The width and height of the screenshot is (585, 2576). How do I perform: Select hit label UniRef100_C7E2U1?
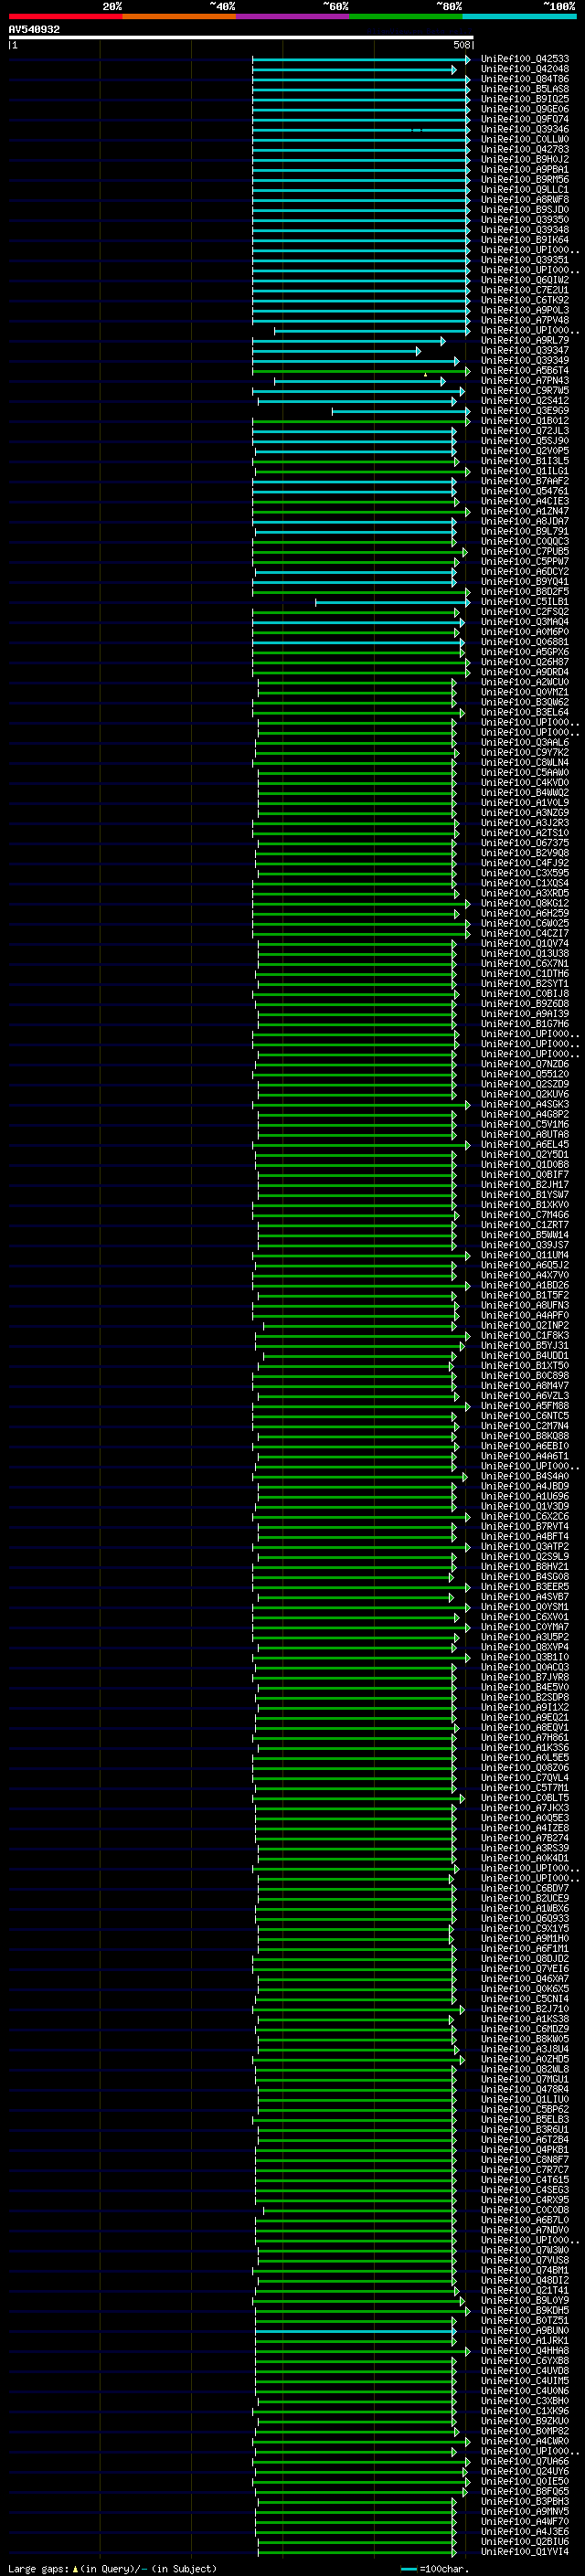tap(525, 290)
